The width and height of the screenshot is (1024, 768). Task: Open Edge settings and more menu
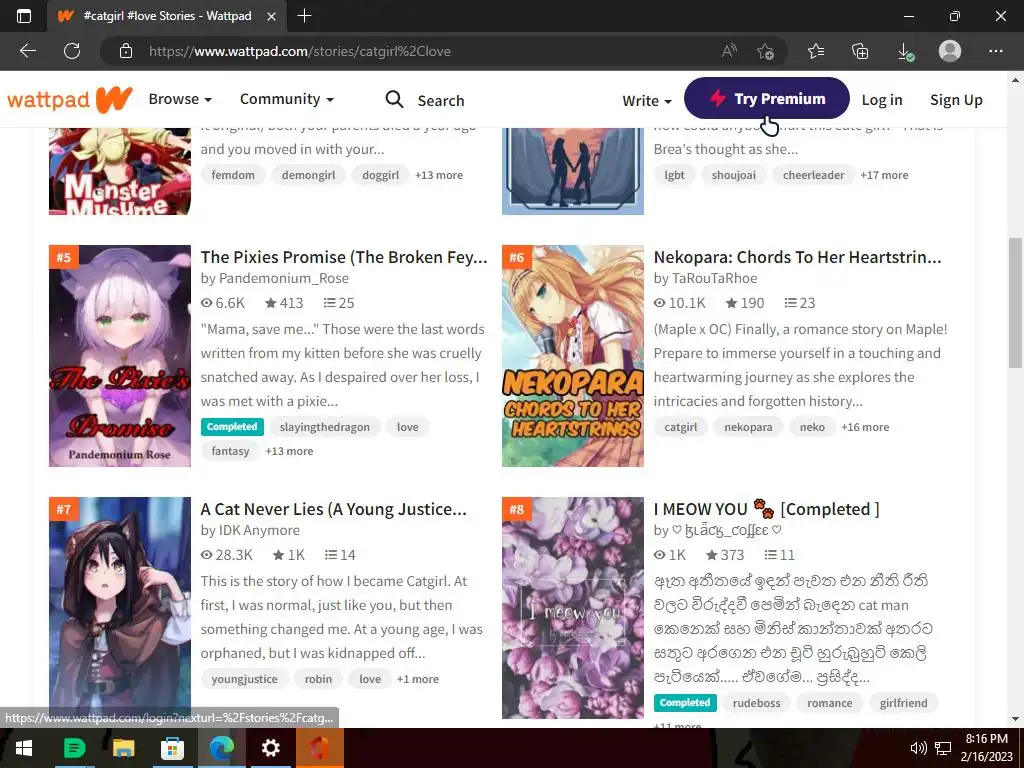[x=995, y=51]
